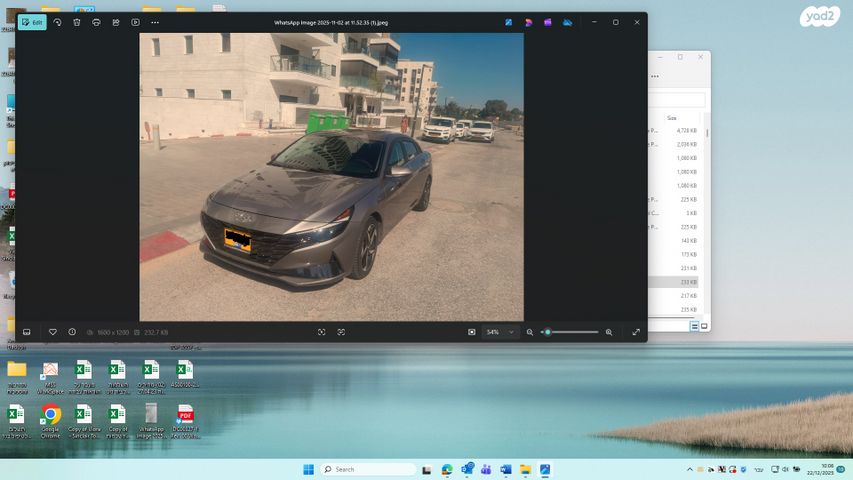Click the zoom out magnifier icon
The width and height of the screenshot is (853, 480).
[530, 332]
